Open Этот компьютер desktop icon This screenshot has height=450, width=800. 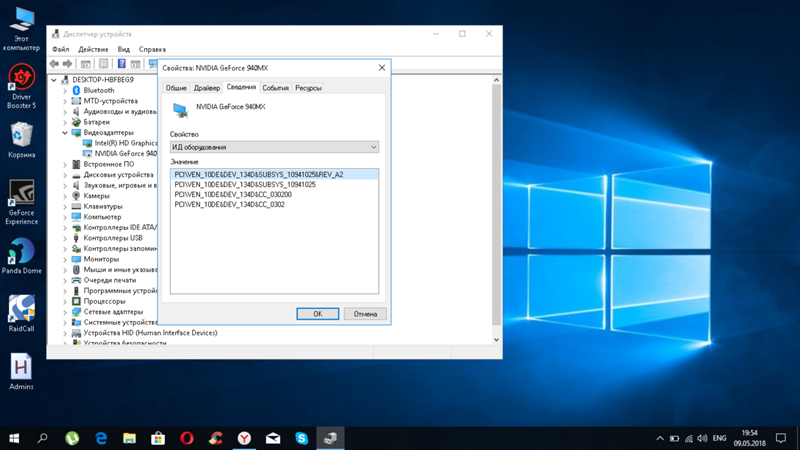click(21, 29)
